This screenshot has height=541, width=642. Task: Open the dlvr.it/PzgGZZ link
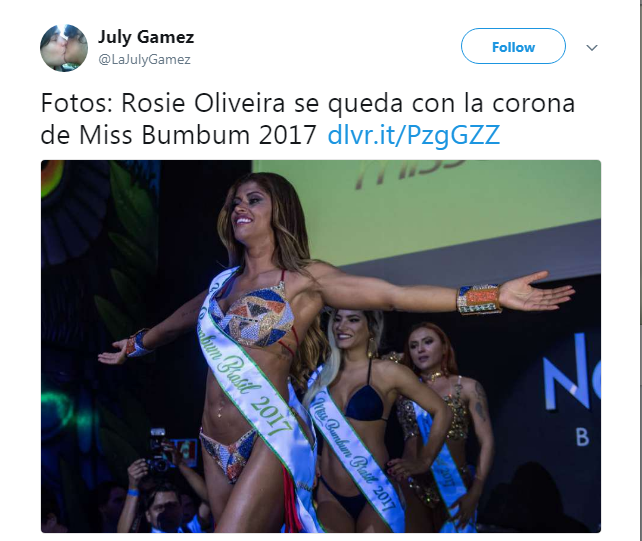tap(414, 135)
